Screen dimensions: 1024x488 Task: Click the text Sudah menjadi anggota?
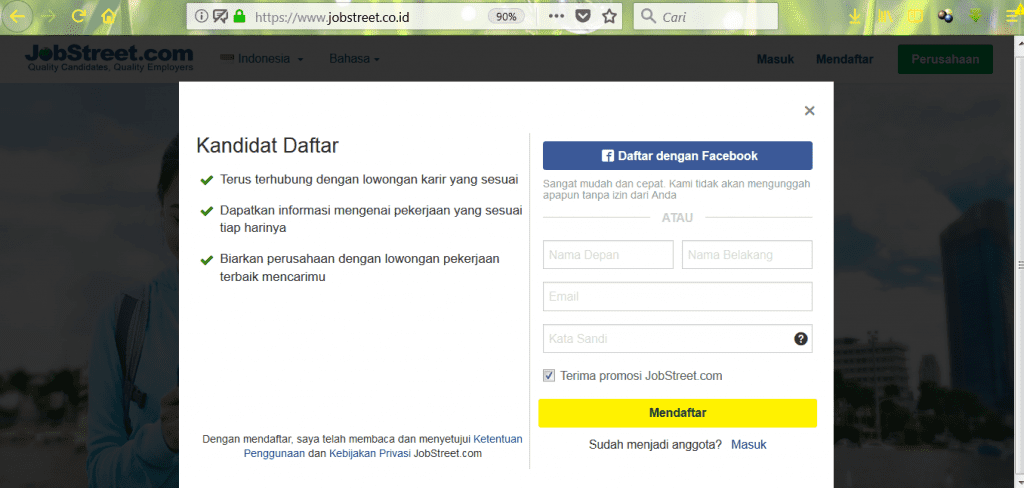click(655, 445)
